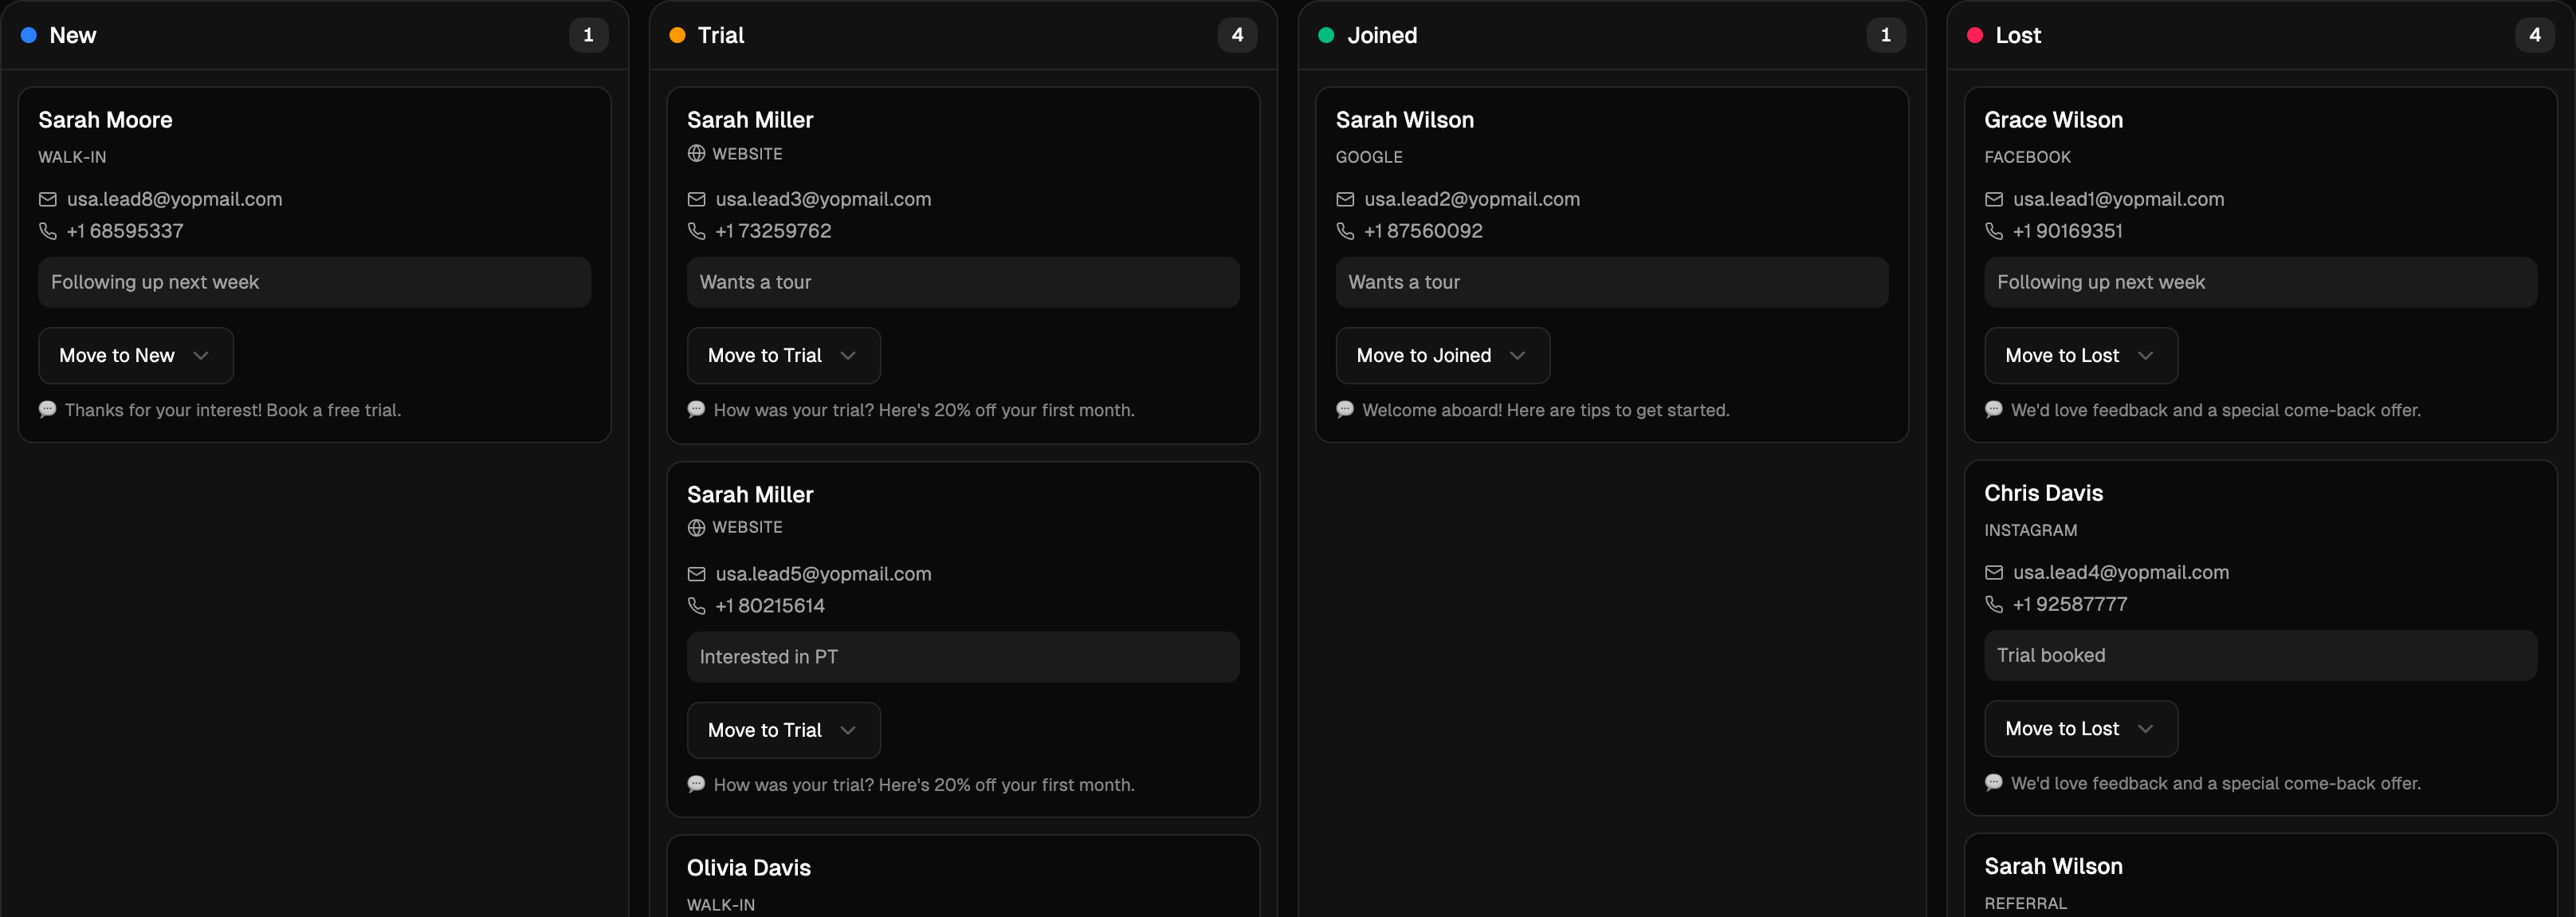Image resolution: width=2576 pixels, height=917 pixels.
Task: Click envelope icon beside usa.lead5@yopmail.com
Action: (696, 574)
